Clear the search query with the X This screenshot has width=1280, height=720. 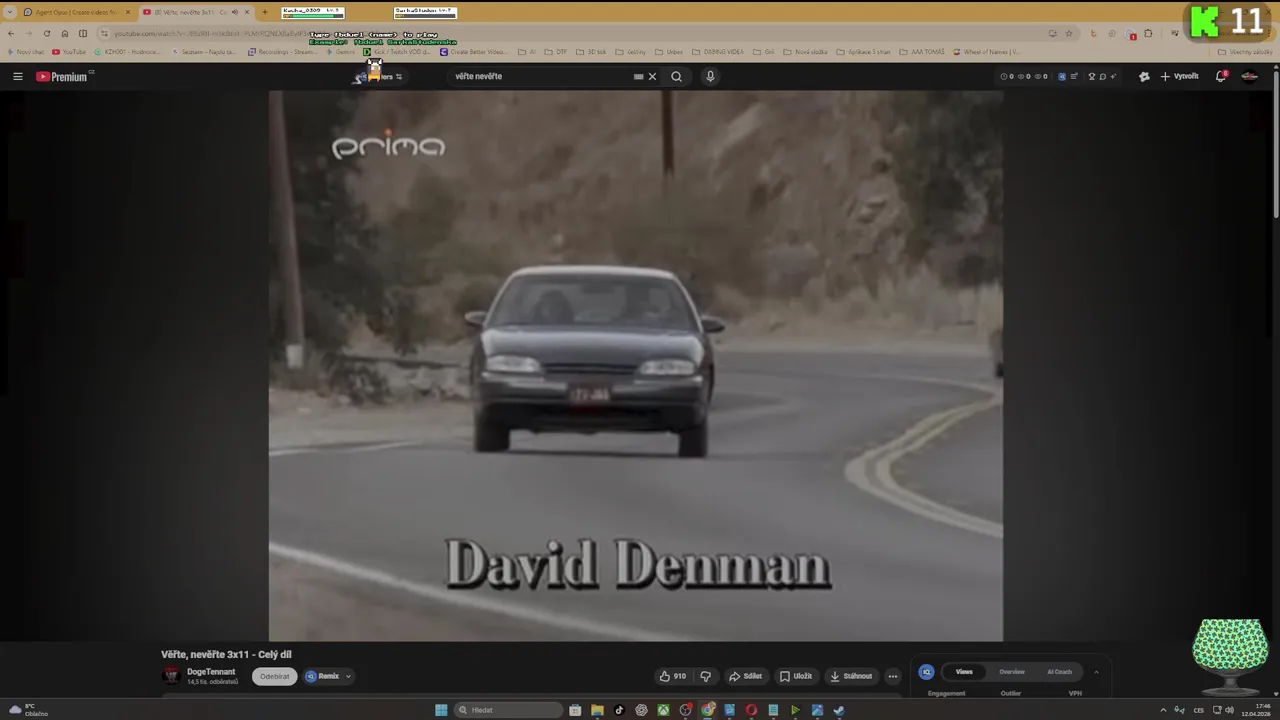652,76
